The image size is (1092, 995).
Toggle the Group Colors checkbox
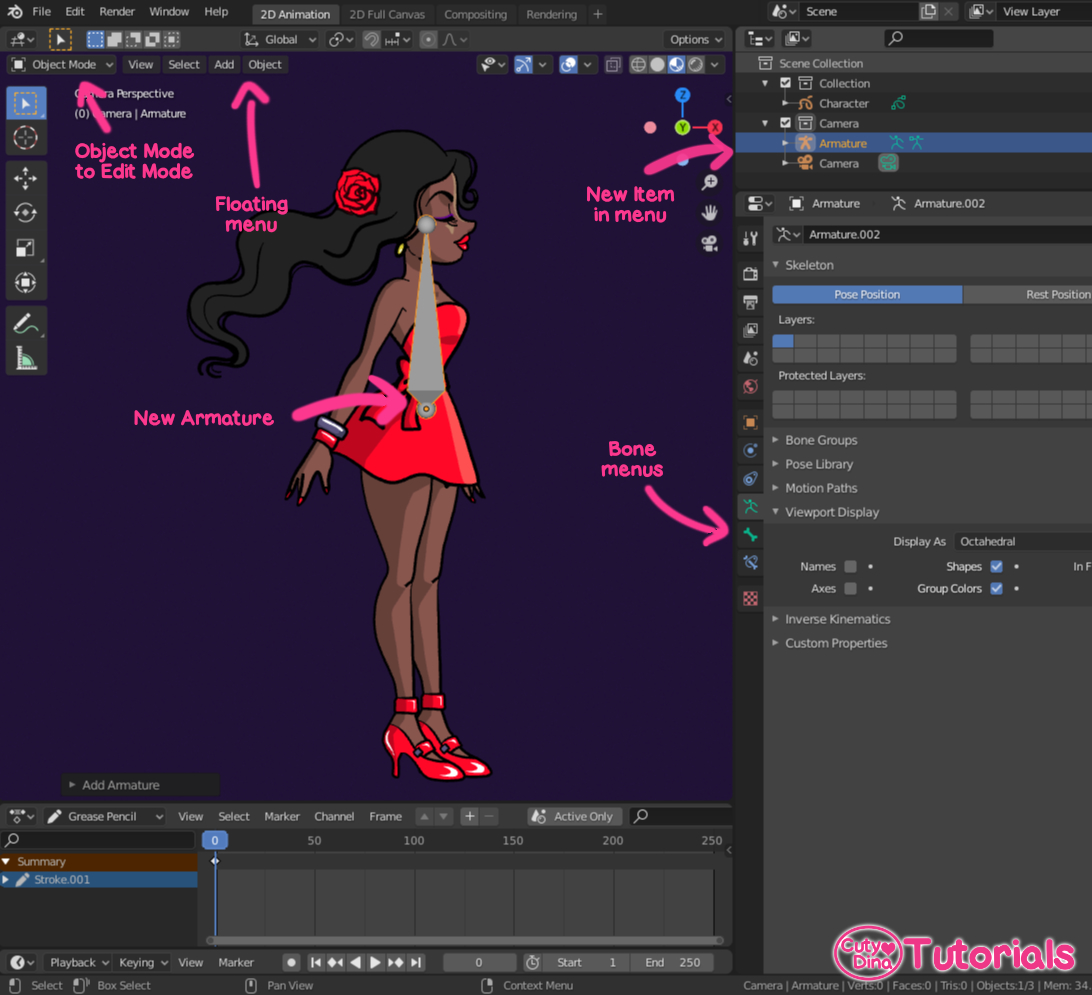coord(996,588)
